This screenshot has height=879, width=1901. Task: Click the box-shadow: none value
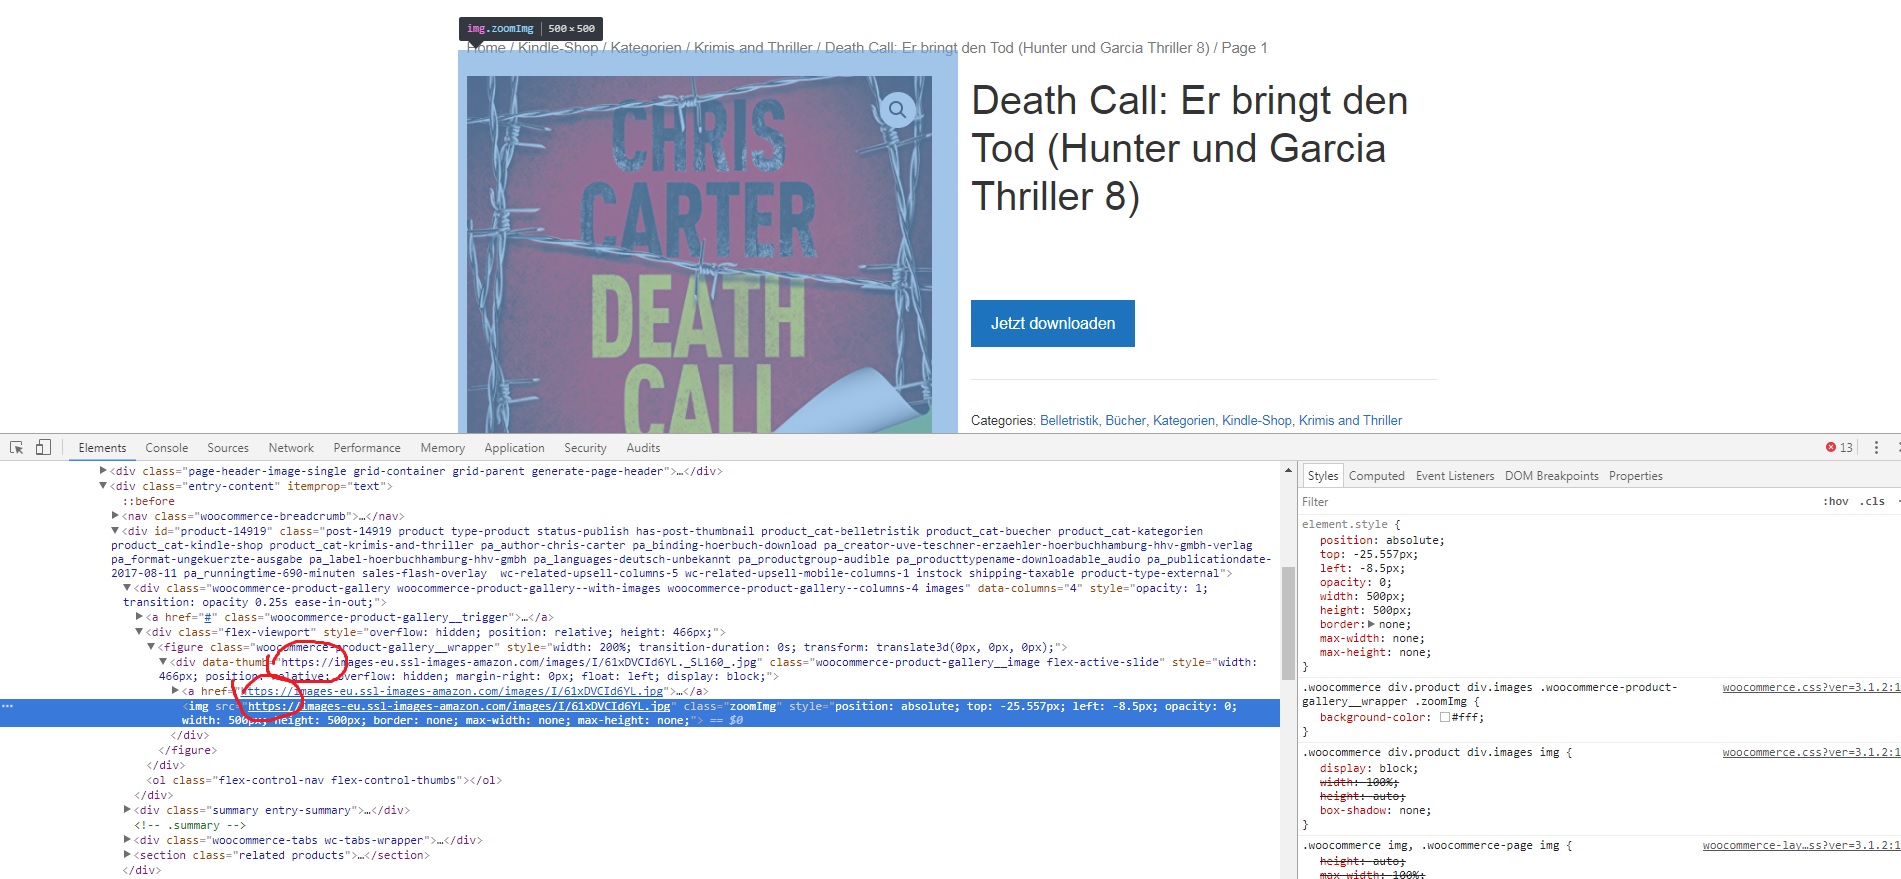coord(1412,811)
